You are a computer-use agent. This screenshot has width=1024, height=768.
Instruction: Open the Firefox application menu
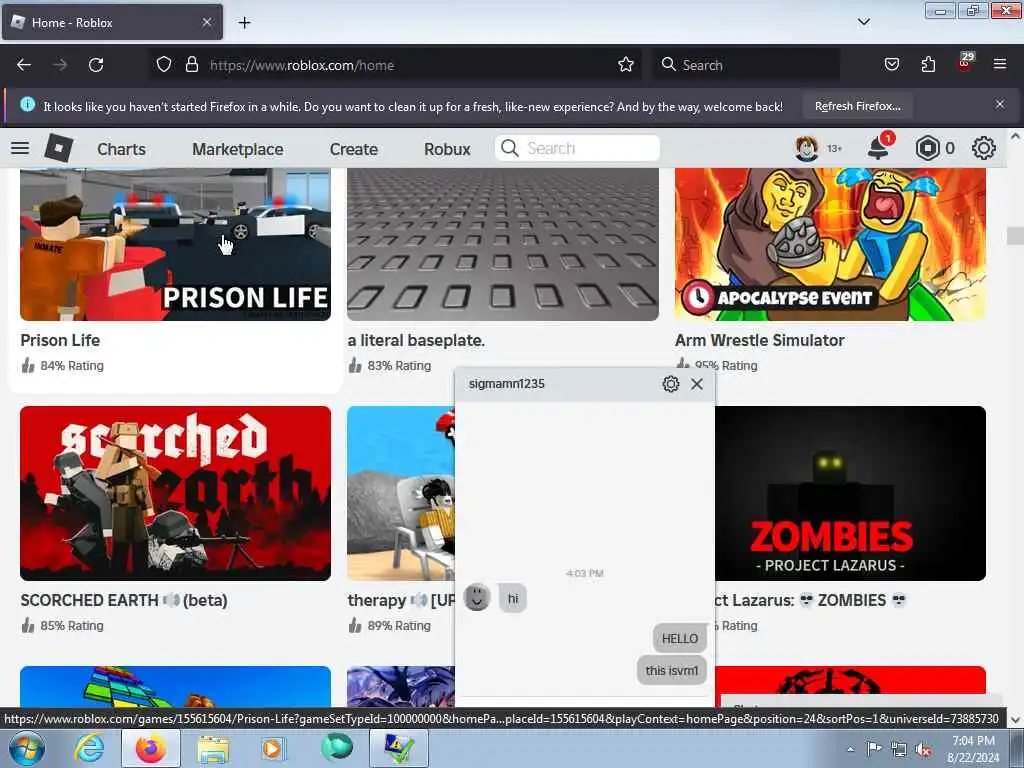point(1000,65)
